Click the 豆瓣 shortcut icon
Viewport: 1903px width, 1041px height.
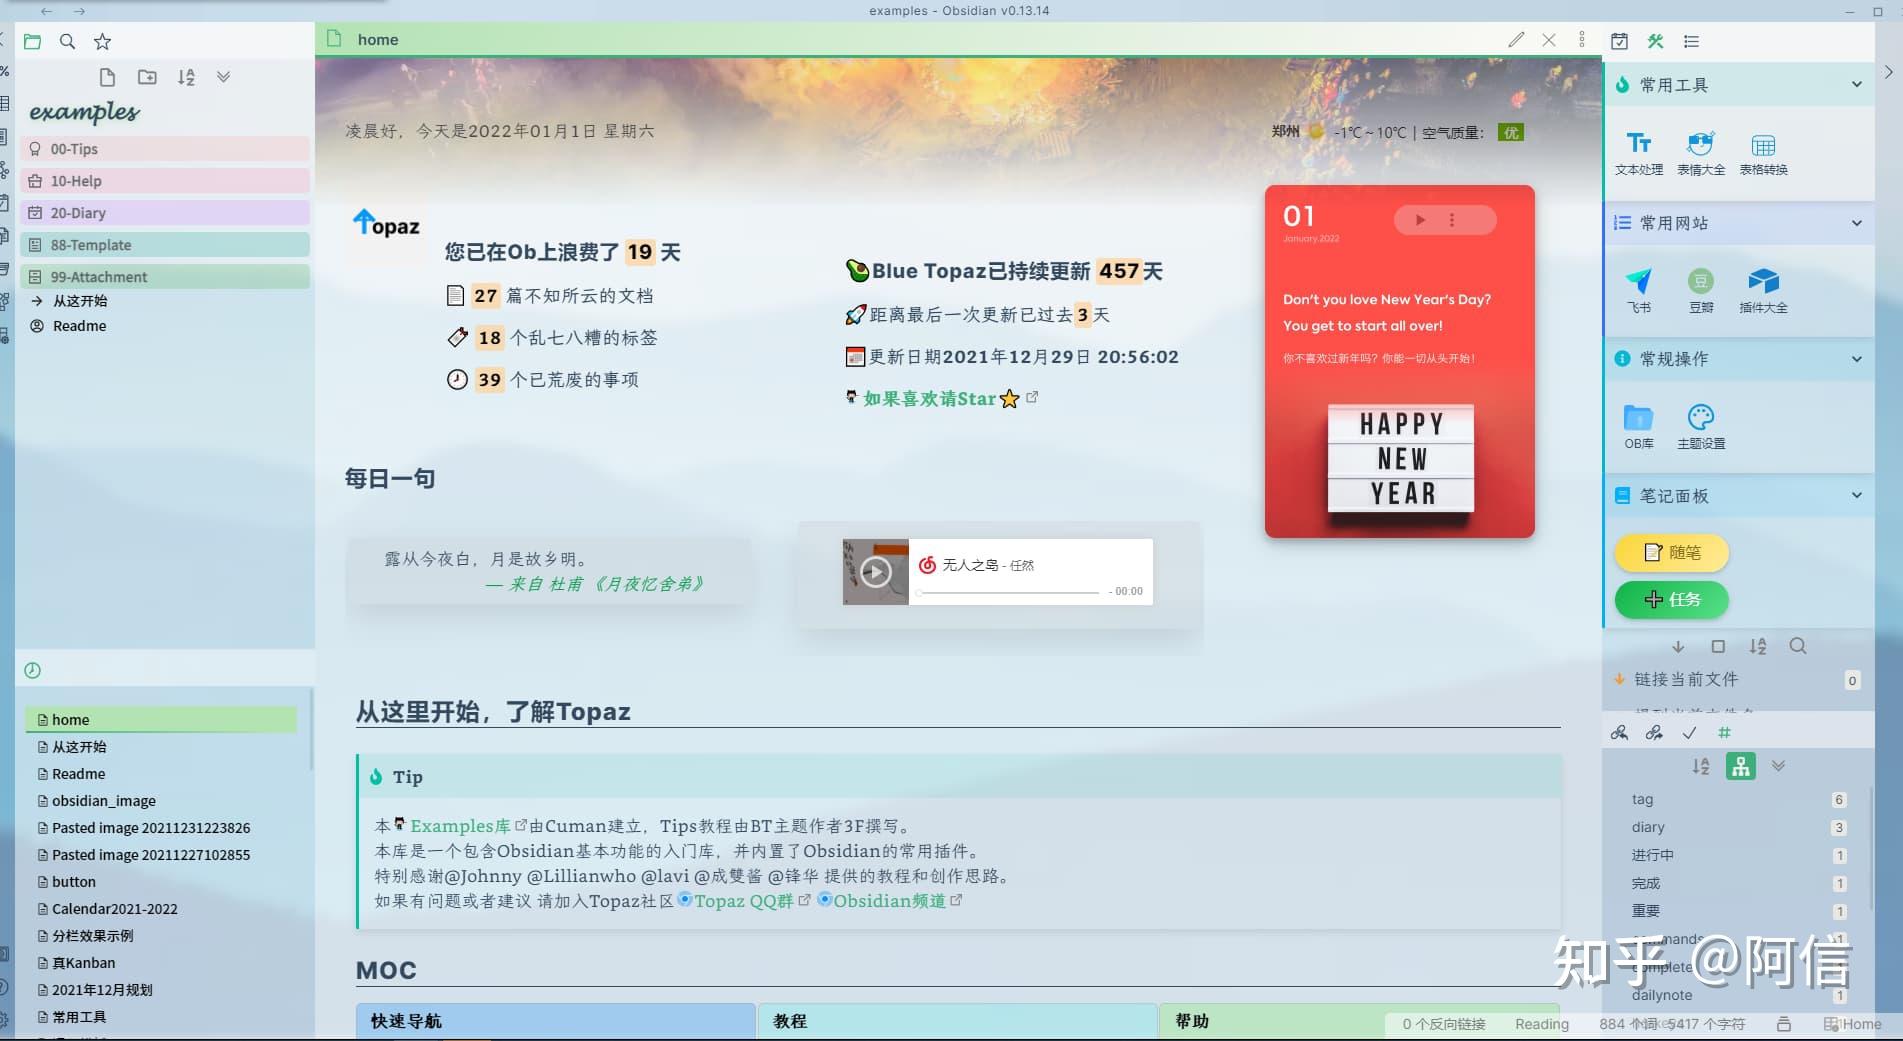coord(1701,290)
